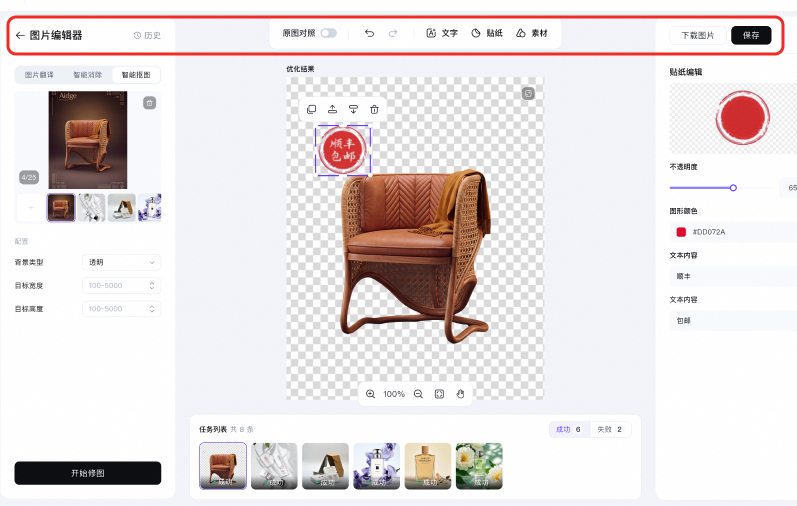The image size is (797, 506).
Task: Redo the last undone edit
Action: coord(392,33)
